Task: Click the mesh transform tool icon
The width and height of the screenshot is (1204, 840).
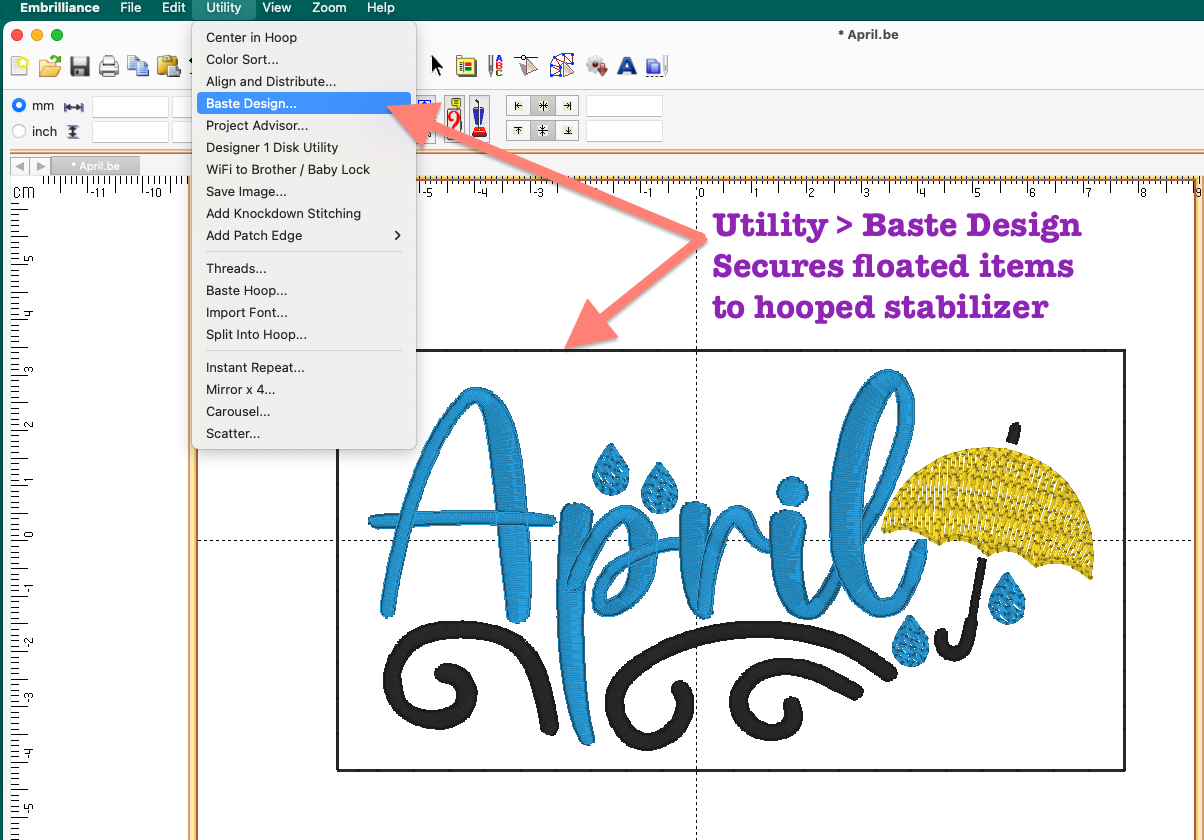Action: 562,64
